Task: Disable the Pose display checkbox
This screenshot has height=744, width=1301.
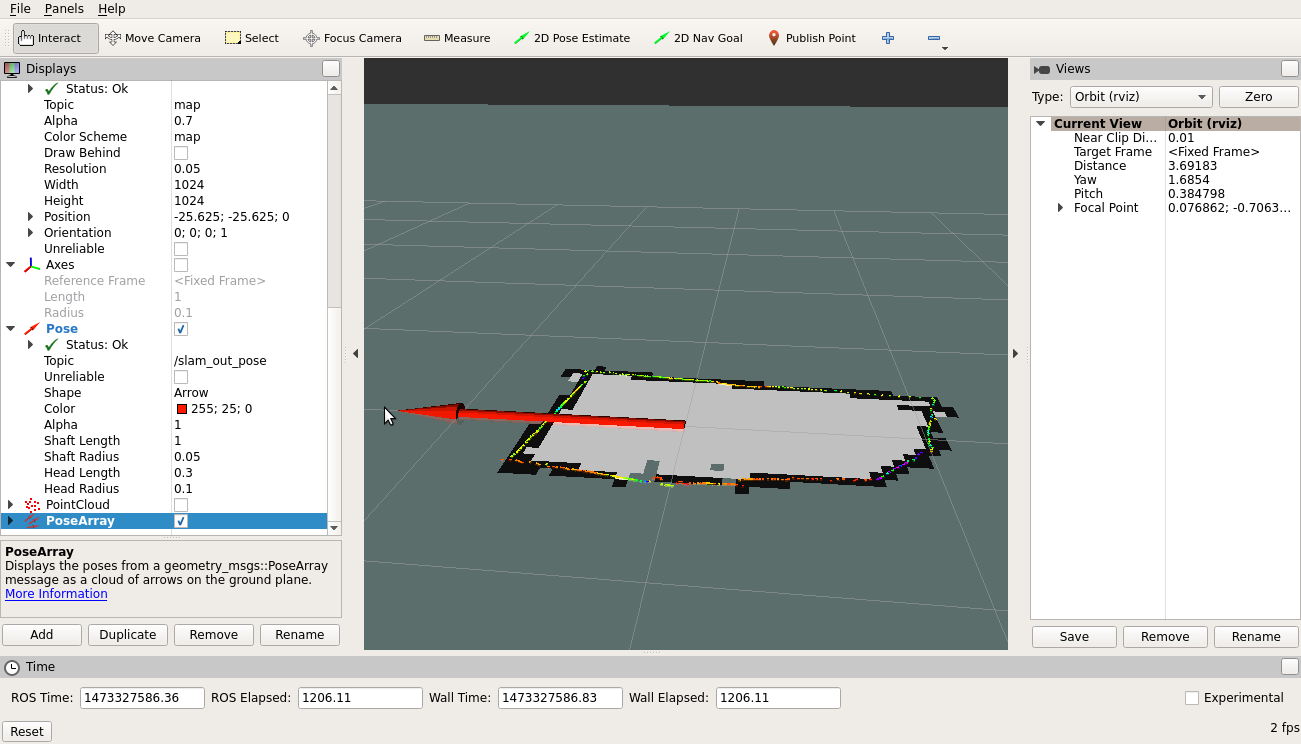Action: coord(181,329)
